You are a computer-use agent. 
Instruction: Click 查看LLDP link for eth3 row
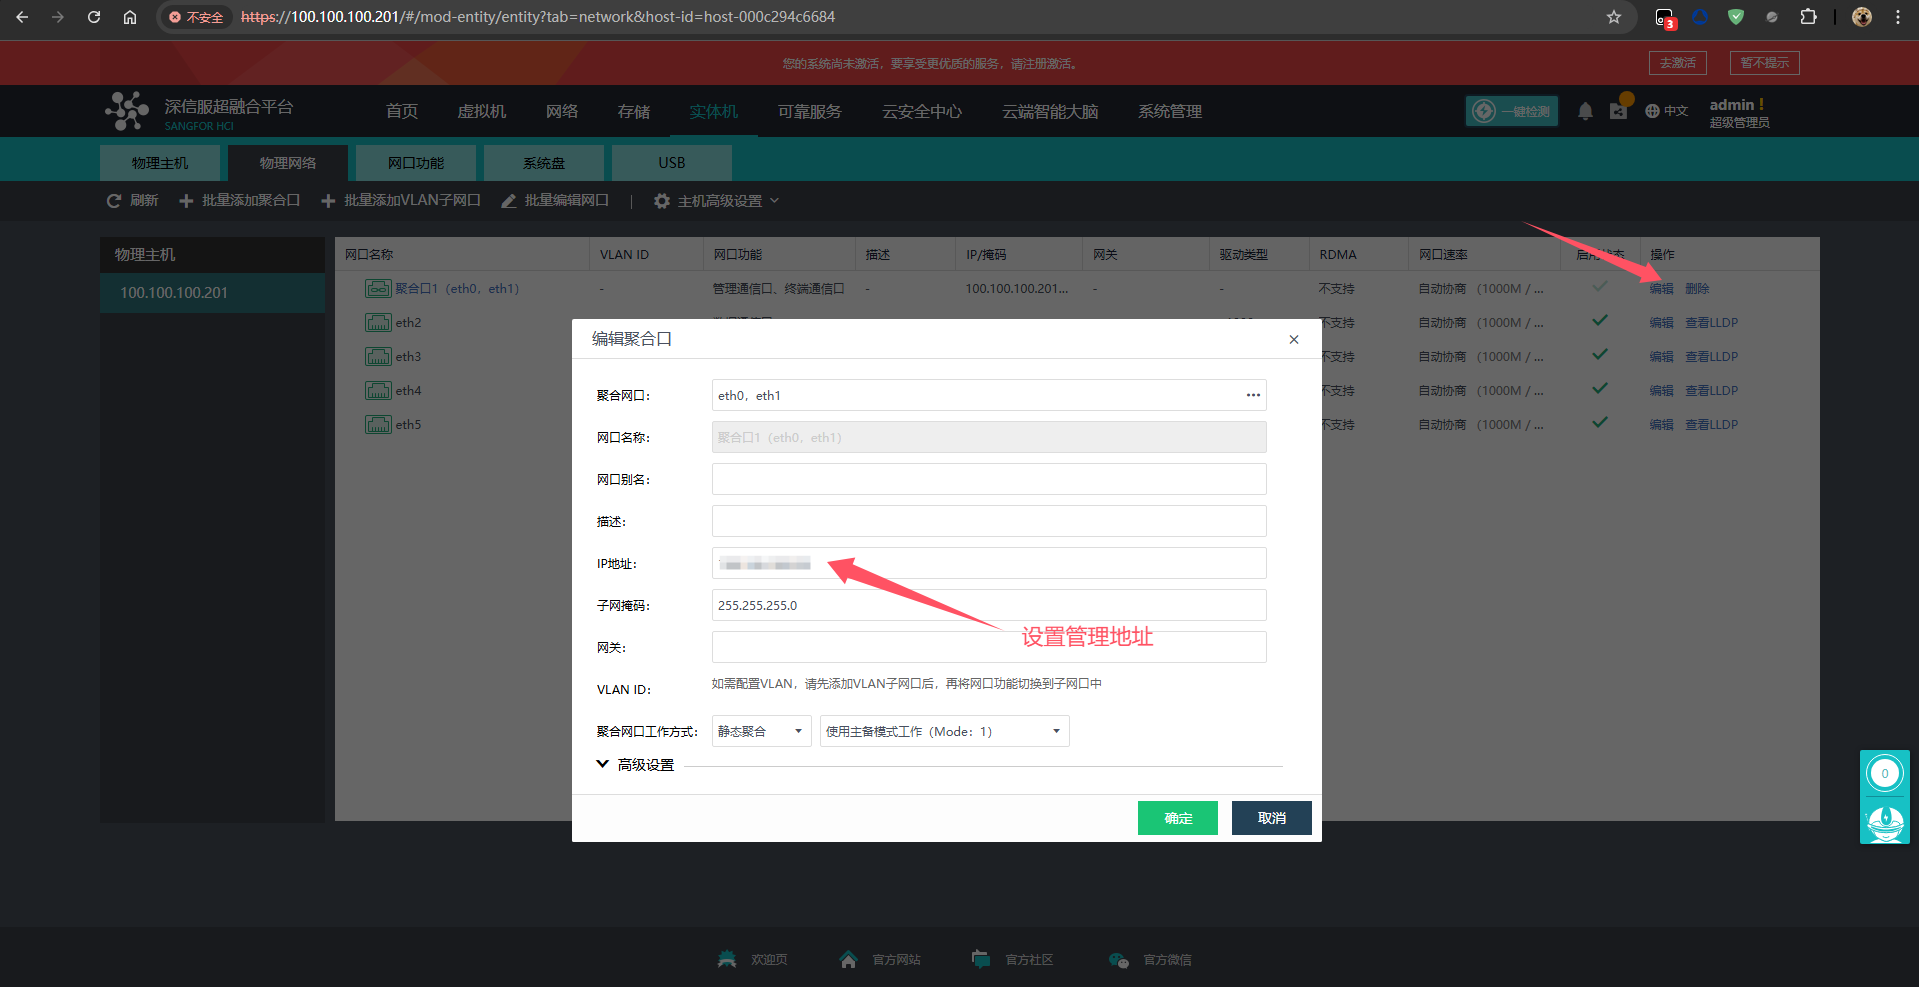click(1711, 357)
